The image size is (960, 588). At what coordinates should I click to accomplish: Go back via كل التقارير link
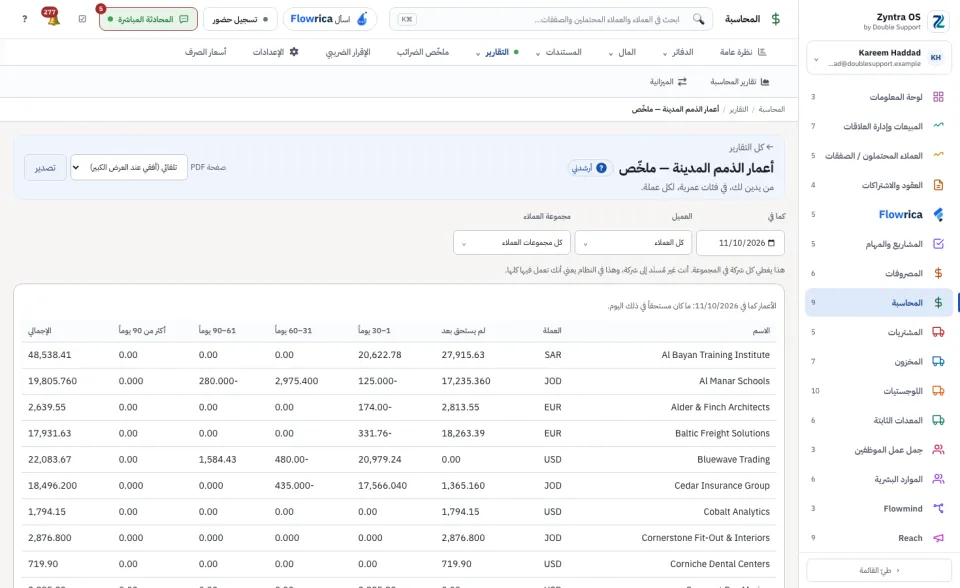coord(751,147)
